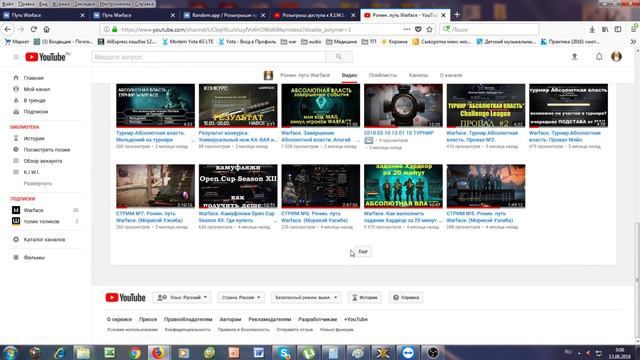Toggle the browser sidebar icon
Screen dimensions: 640x360
tap(618, 29)
